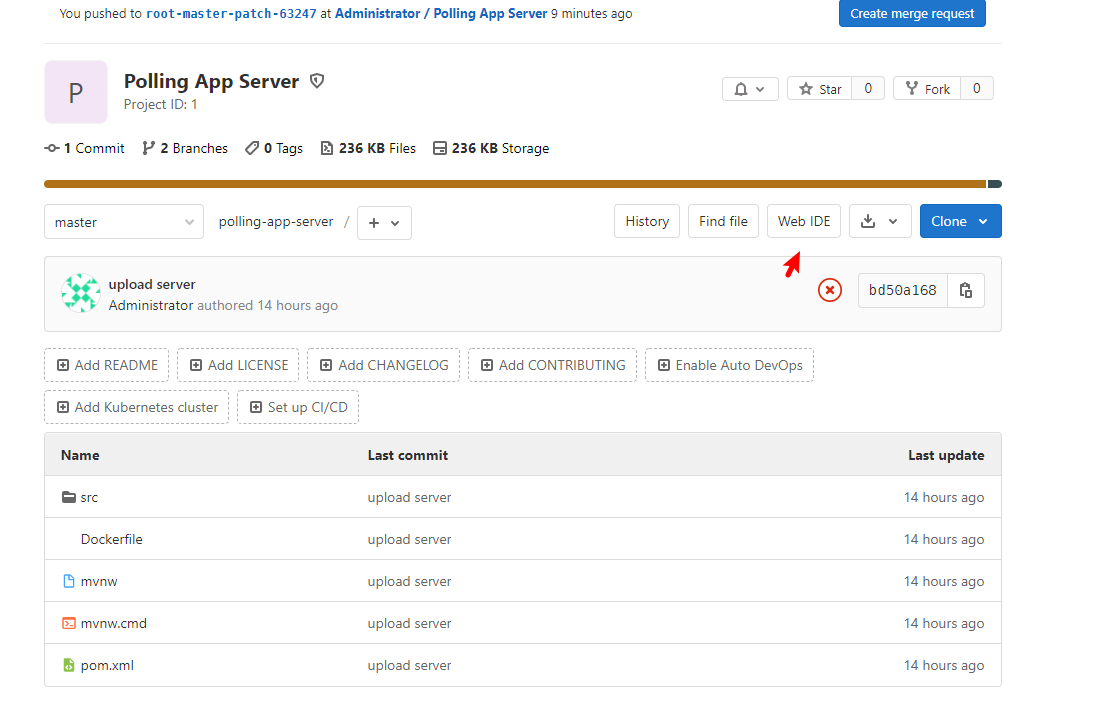The height and width of the screenshot is (701, 1097).
Task: Open the Administrator author link
Action: pyautogui.click(x=150, y=305)
